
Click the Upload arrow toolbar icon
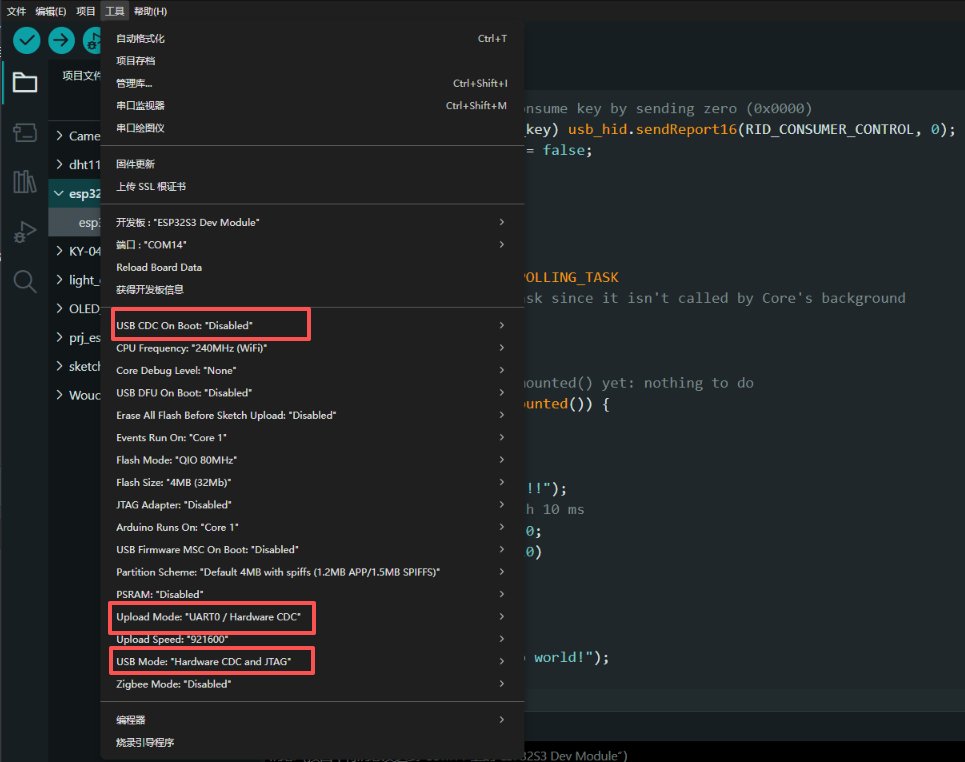click(x=62, y=40)
